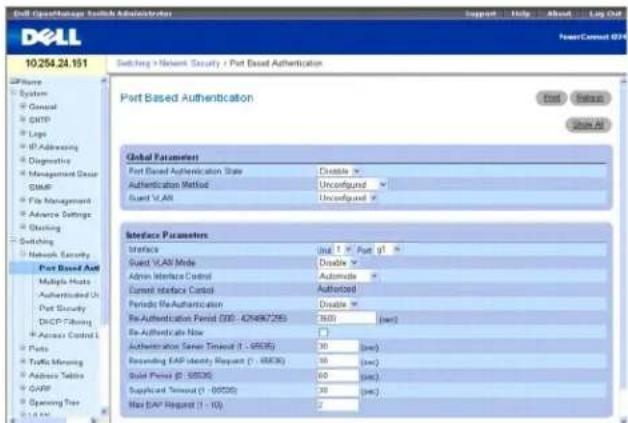Select Multiple Hosts tree item
Screen dimensions: 628x423
point(64,282)
